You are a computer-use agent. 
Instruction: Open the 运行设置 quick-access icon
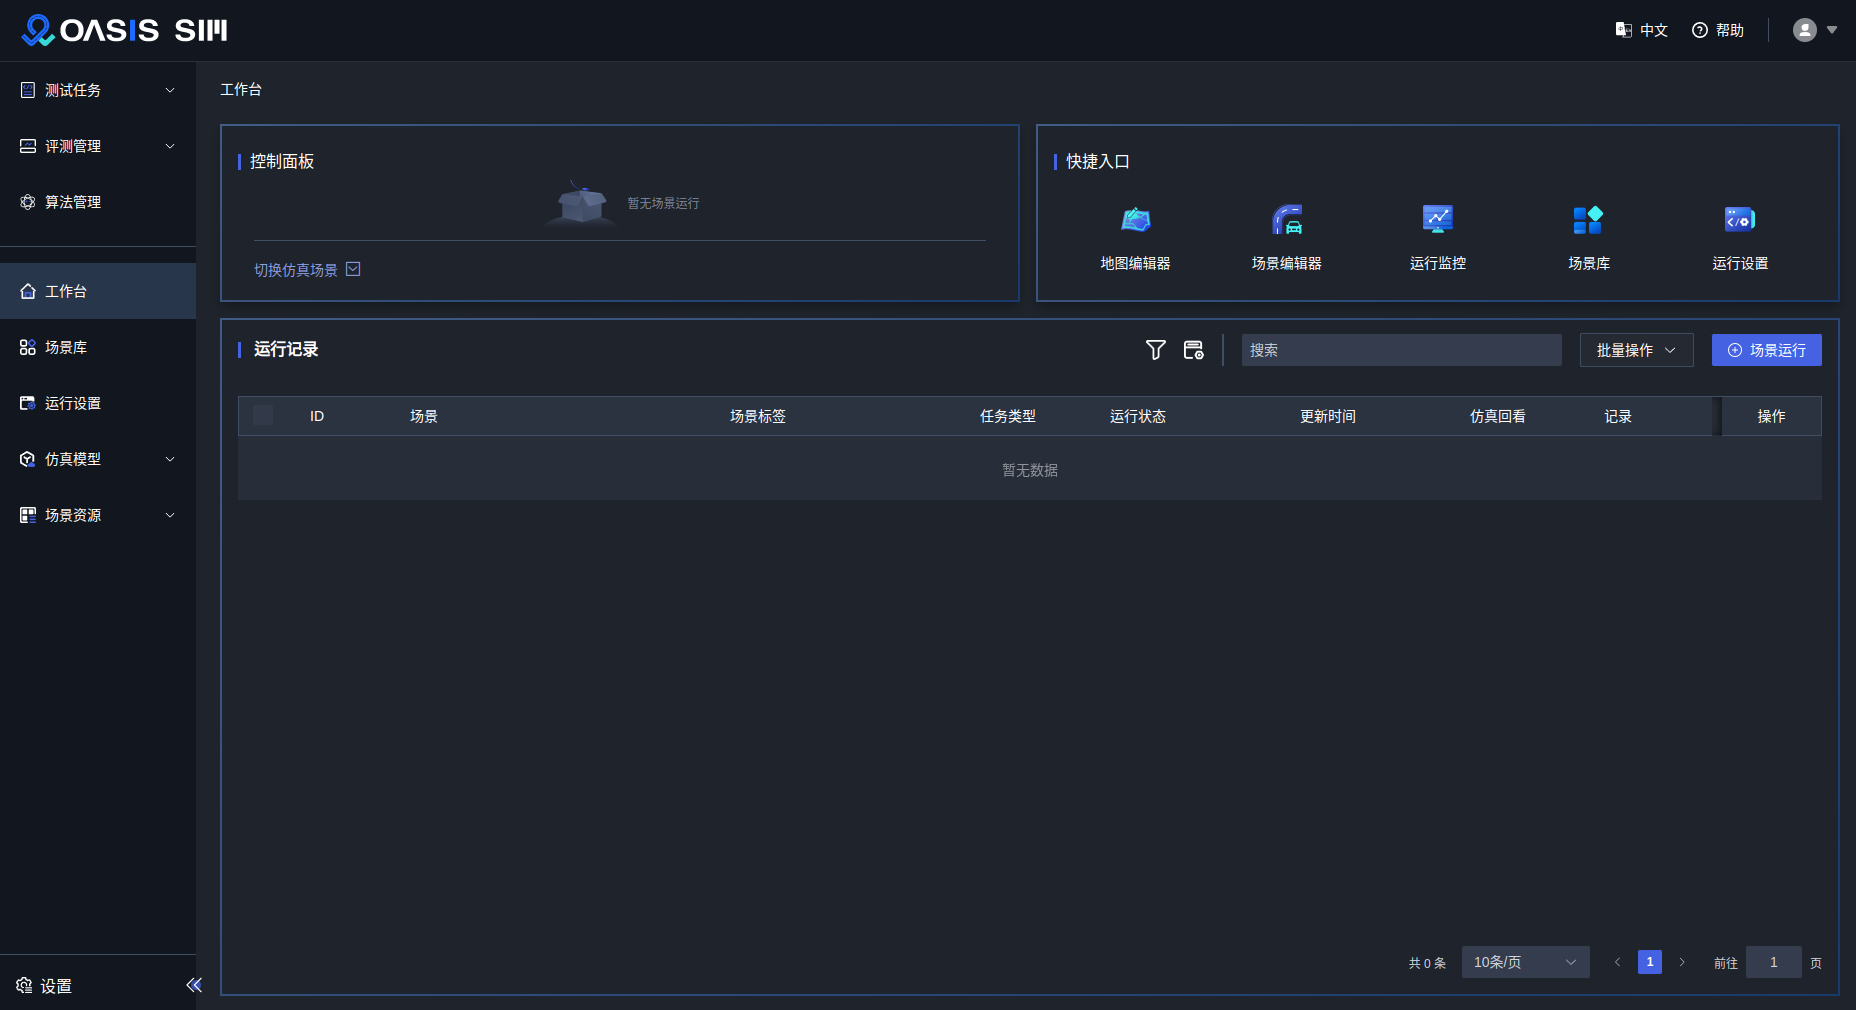pyautogui.click(x=1739, y=220)
